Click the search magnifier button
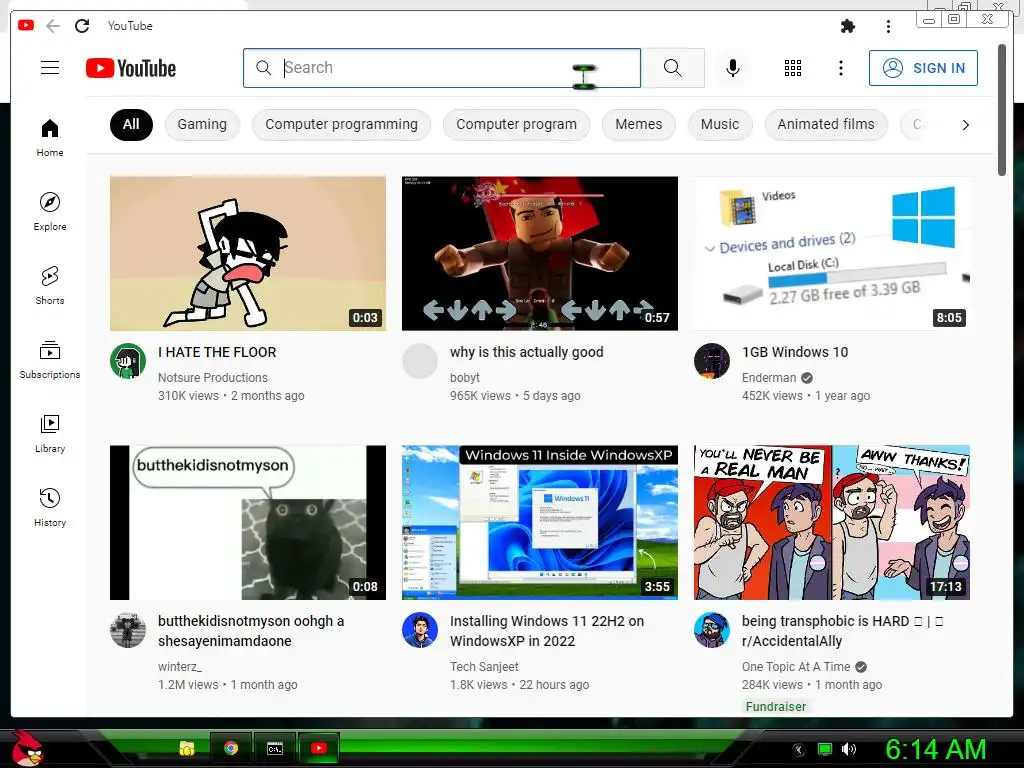Viewport: 1024px width, 768px height. (x=673, y=68)
